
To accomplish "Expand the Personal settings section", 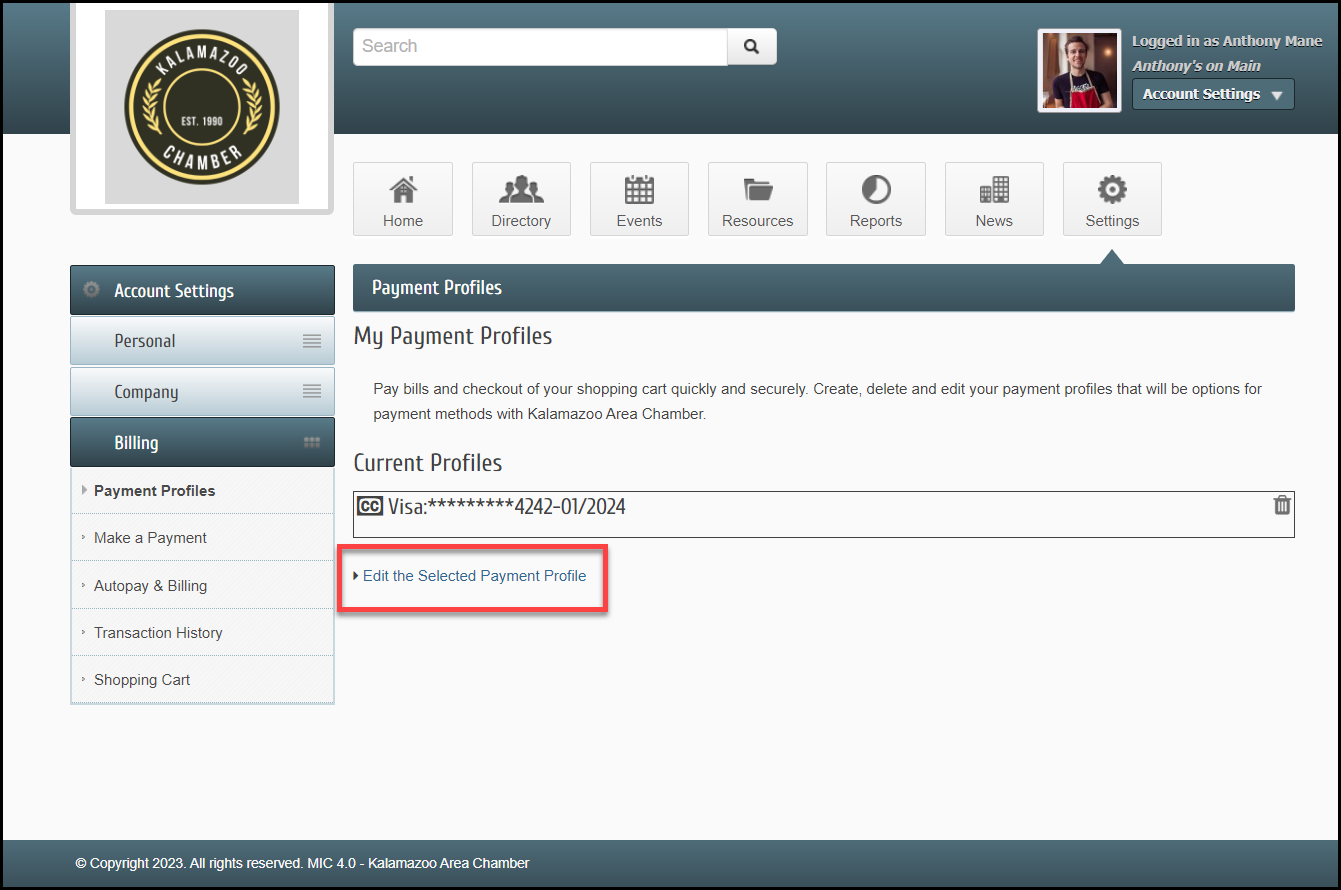I will (x=202, y=341).
